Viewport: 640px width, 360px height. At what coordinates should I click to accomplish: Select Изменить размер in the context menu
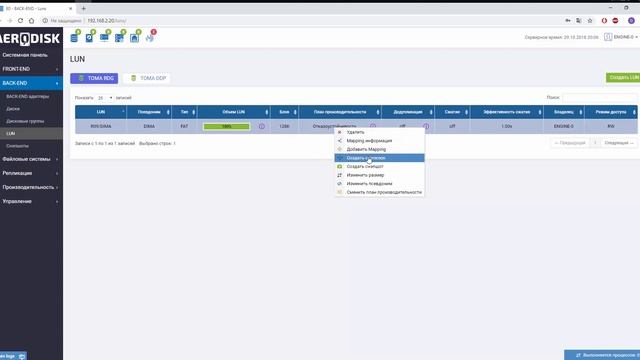380,175
